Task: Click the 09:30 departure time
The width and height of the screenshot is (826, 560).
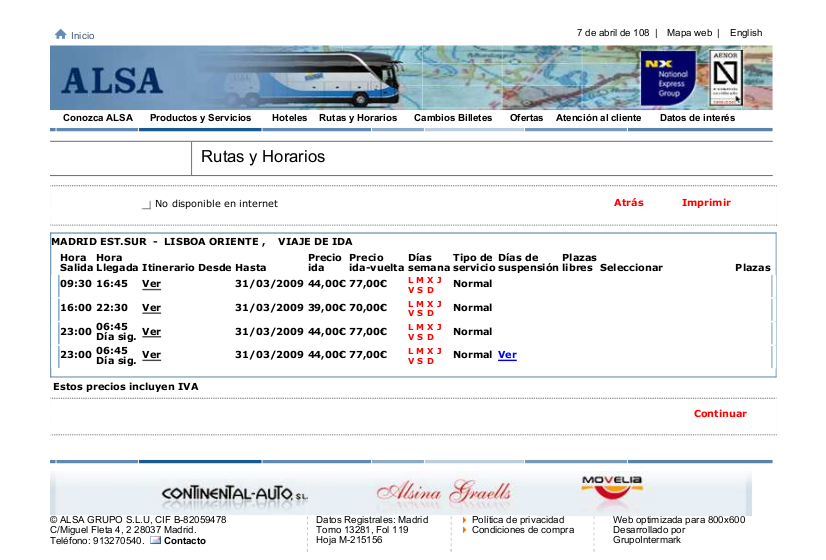Action: (76, 284)
